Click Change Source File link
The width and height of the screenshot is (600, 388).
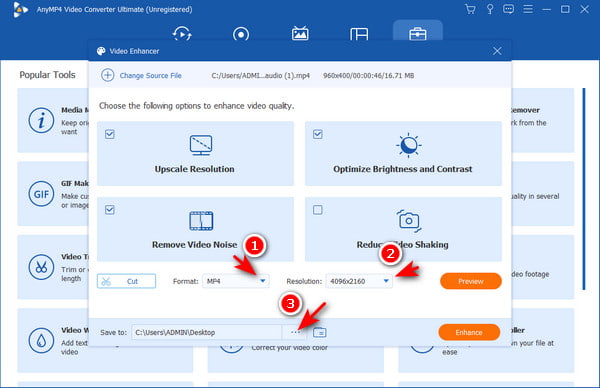coord(150,76)
